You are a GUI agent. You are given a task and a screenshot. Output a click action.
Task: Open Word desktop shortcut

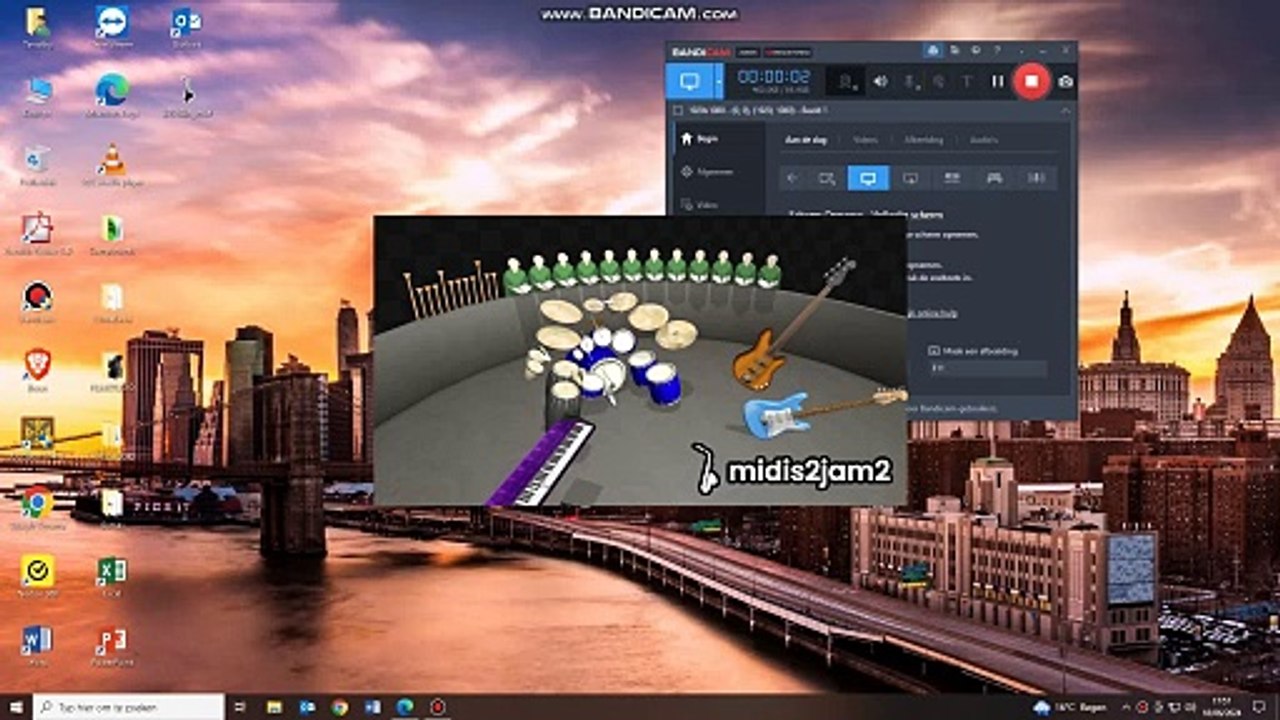38,645
